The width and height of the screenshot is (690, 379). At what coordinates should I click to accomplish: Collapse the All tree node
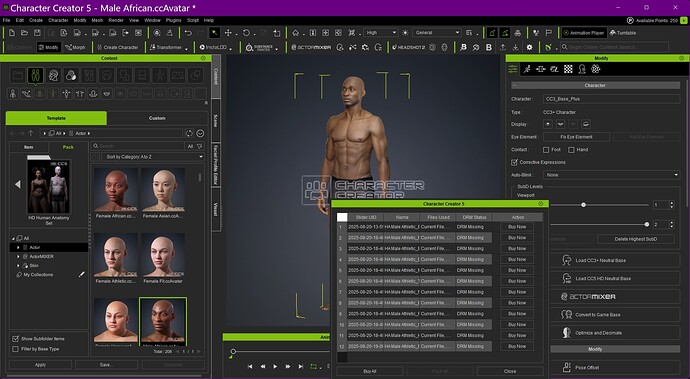pyautogui.click(x=13, y=238)
